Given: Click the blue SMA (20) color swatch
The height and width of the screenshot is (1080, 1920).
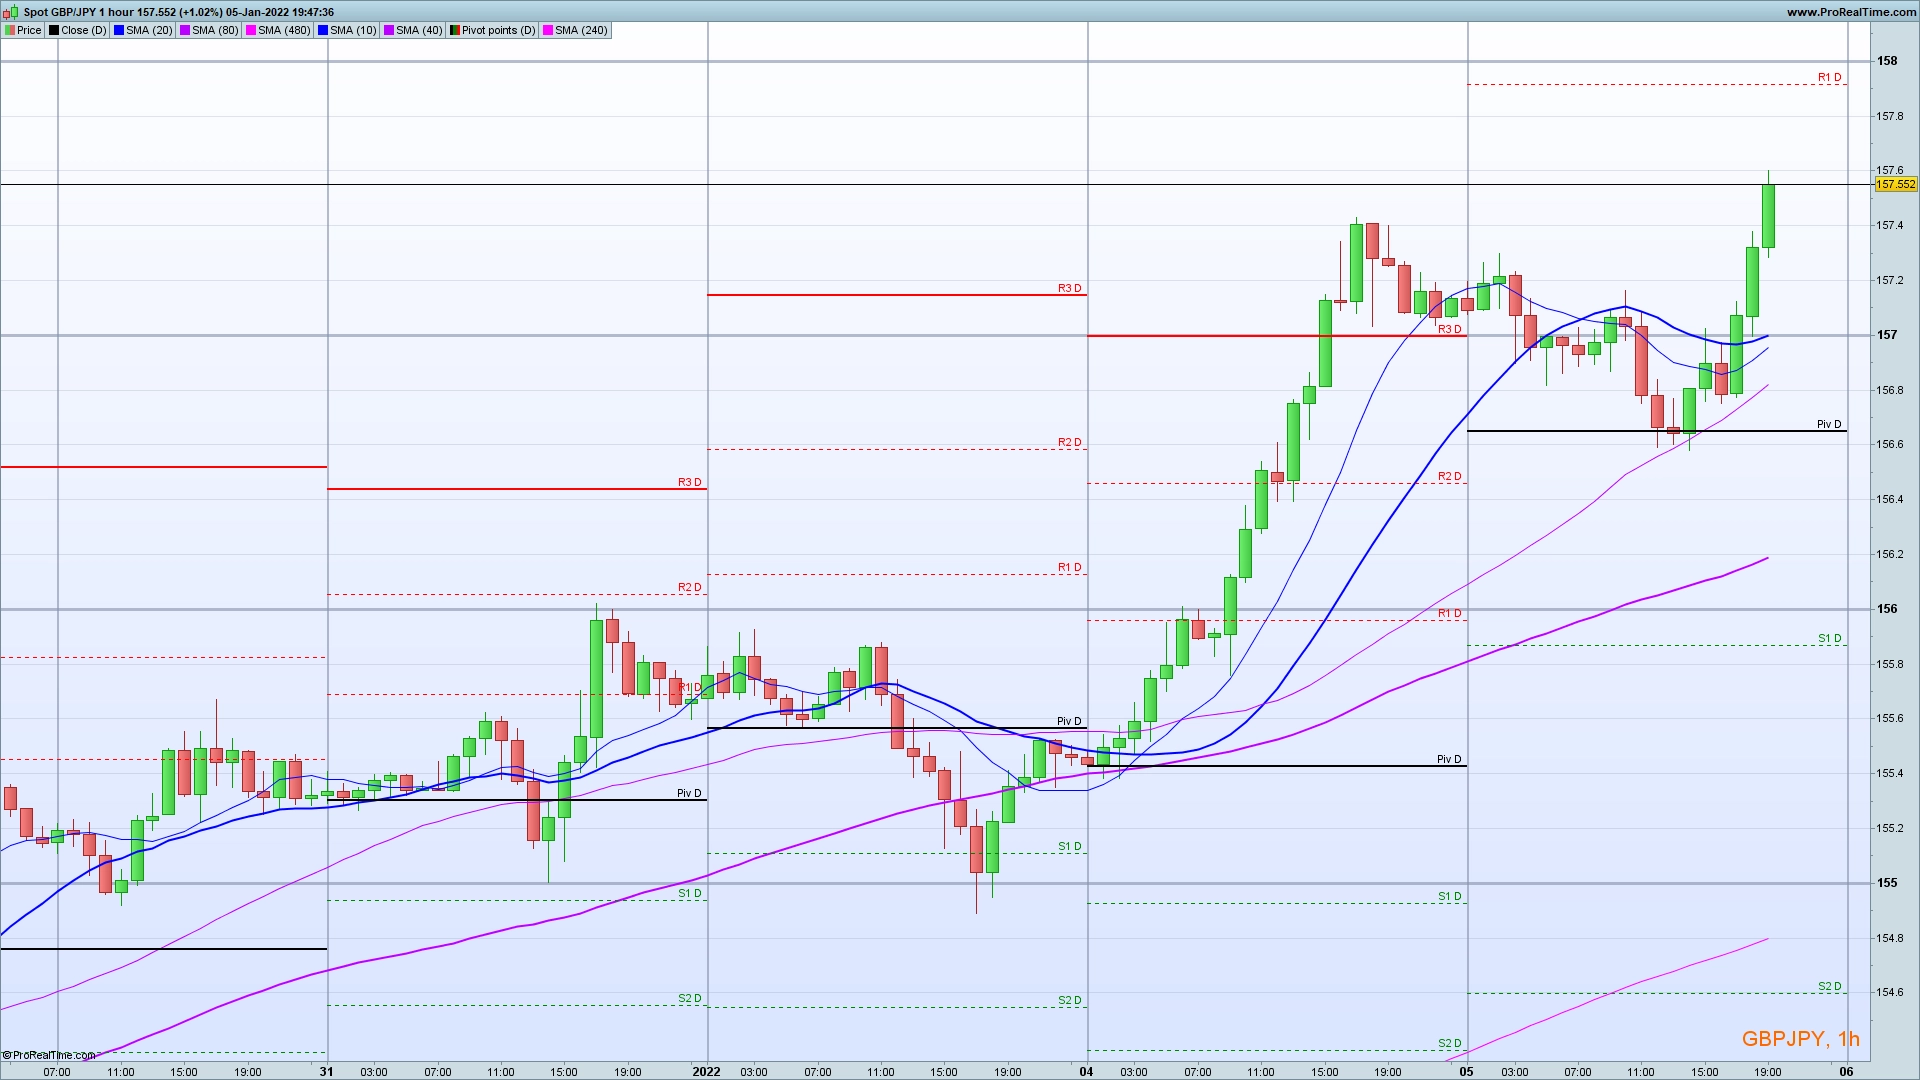Looking at the screenshot, I should tap(119, 30).
